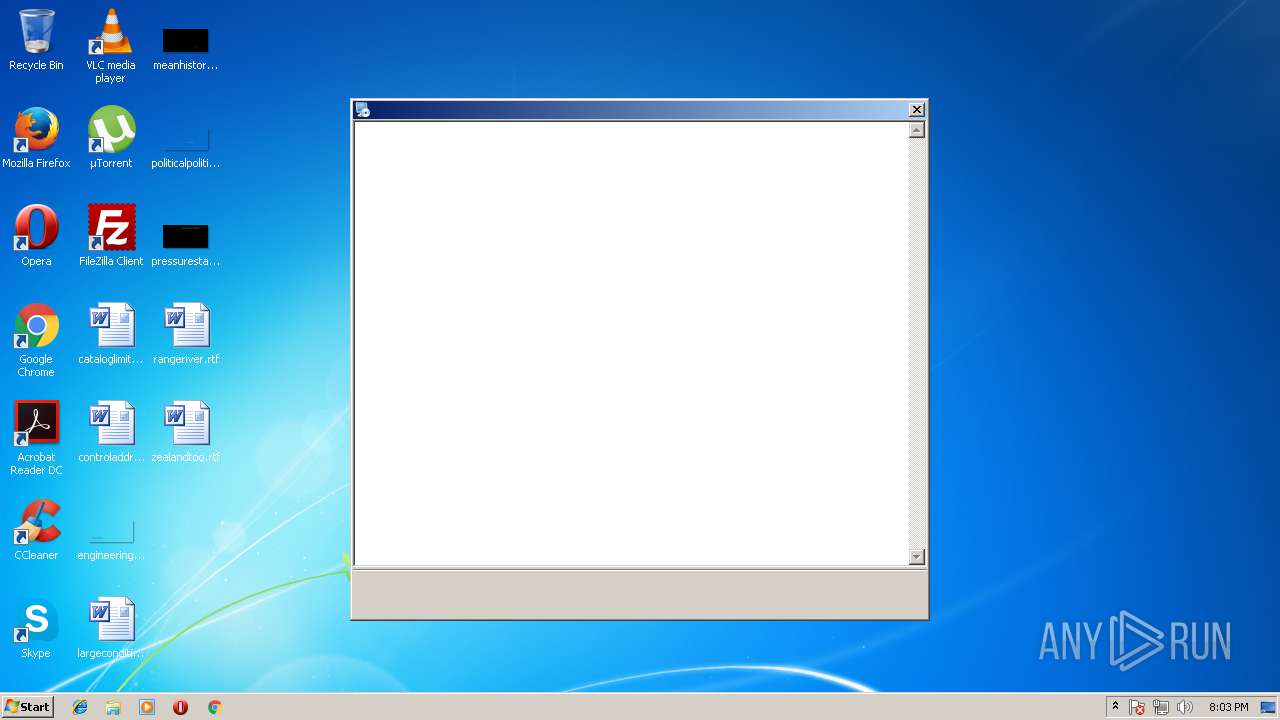1280x720 pixels.
Task: Open Google Chrome desktop shortcut
Action: [x=36, y=340]
